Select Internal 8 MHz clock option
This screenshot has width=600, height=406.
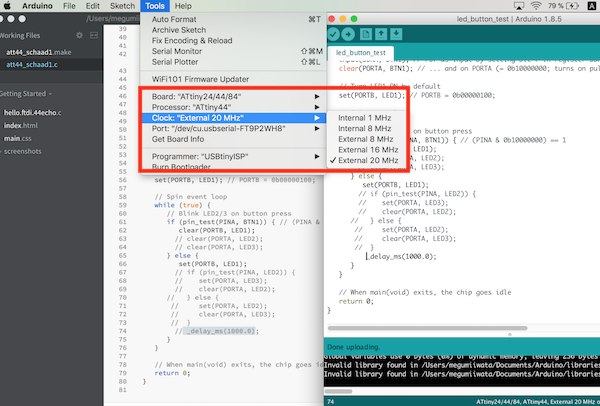pyautogui.click(x=365, y=129)
